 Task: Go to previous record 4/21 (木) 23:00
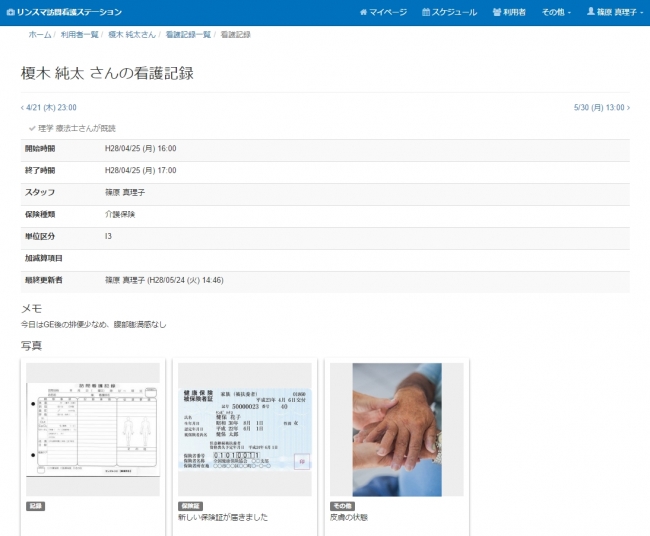click(x=49, y=108)
